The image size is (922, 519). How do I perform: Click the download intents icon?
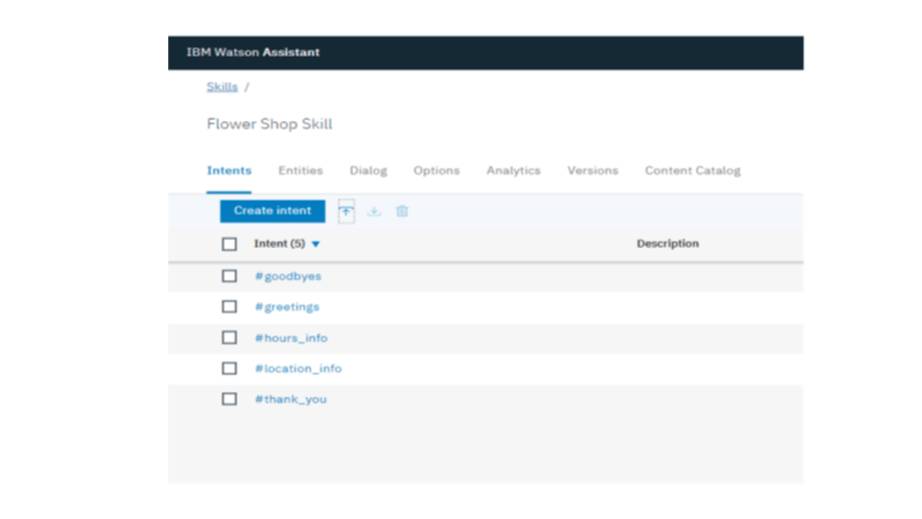click(374, 211)
